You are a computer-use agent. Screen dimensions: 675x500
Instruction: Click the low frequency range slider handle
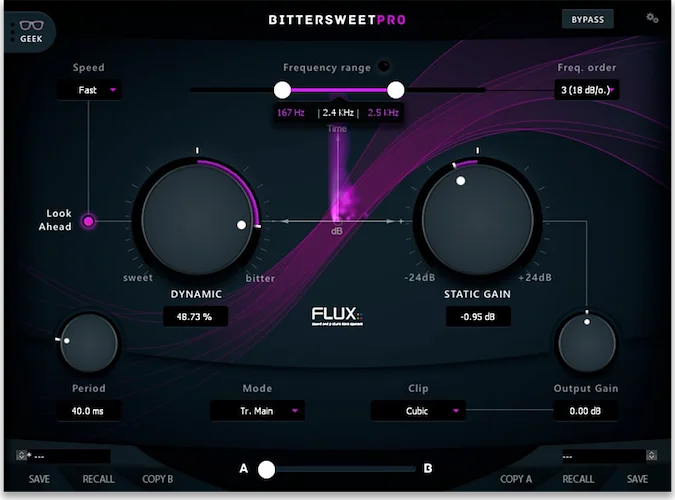(282, 90)
